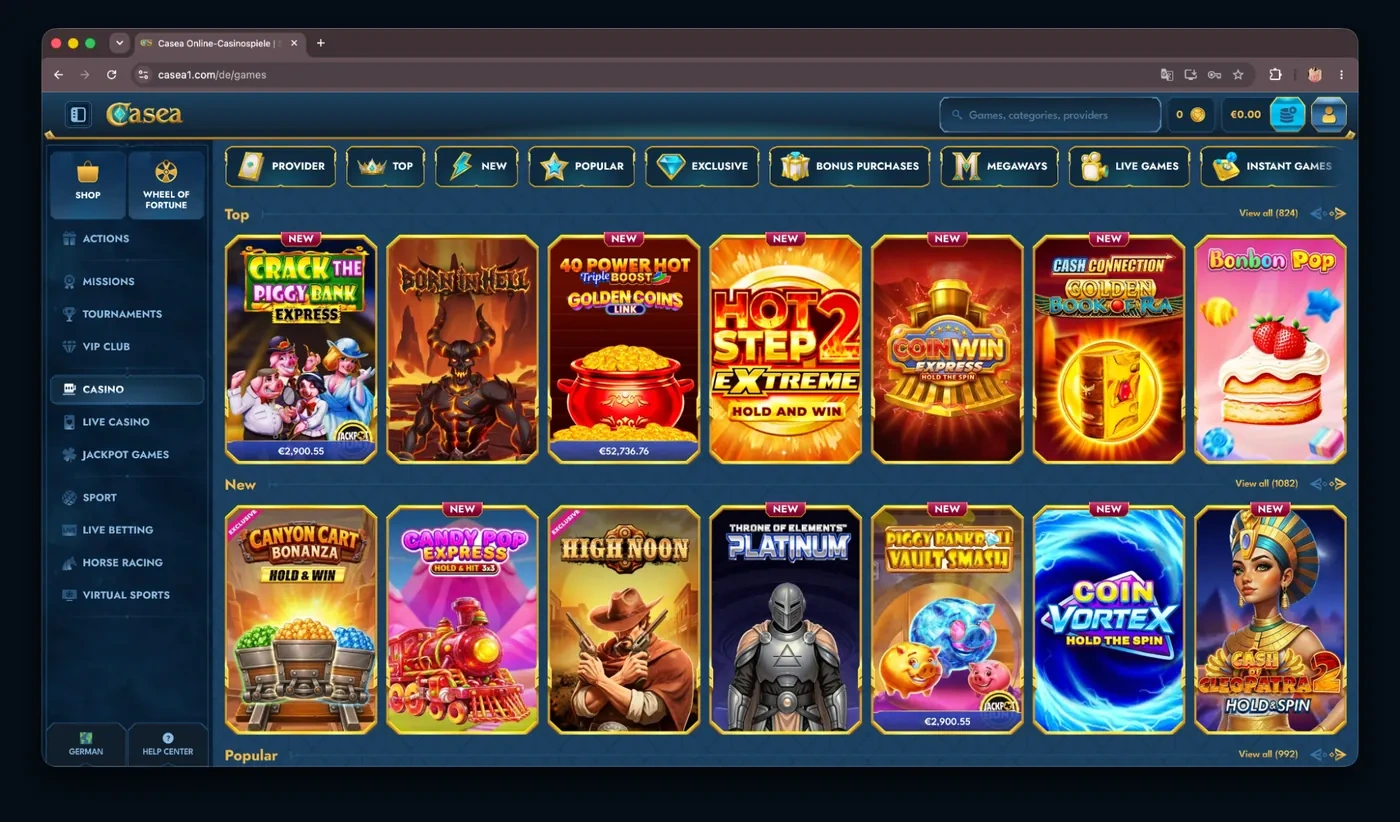
Task: View all 992 Popular games
Action: (1268, 754)
